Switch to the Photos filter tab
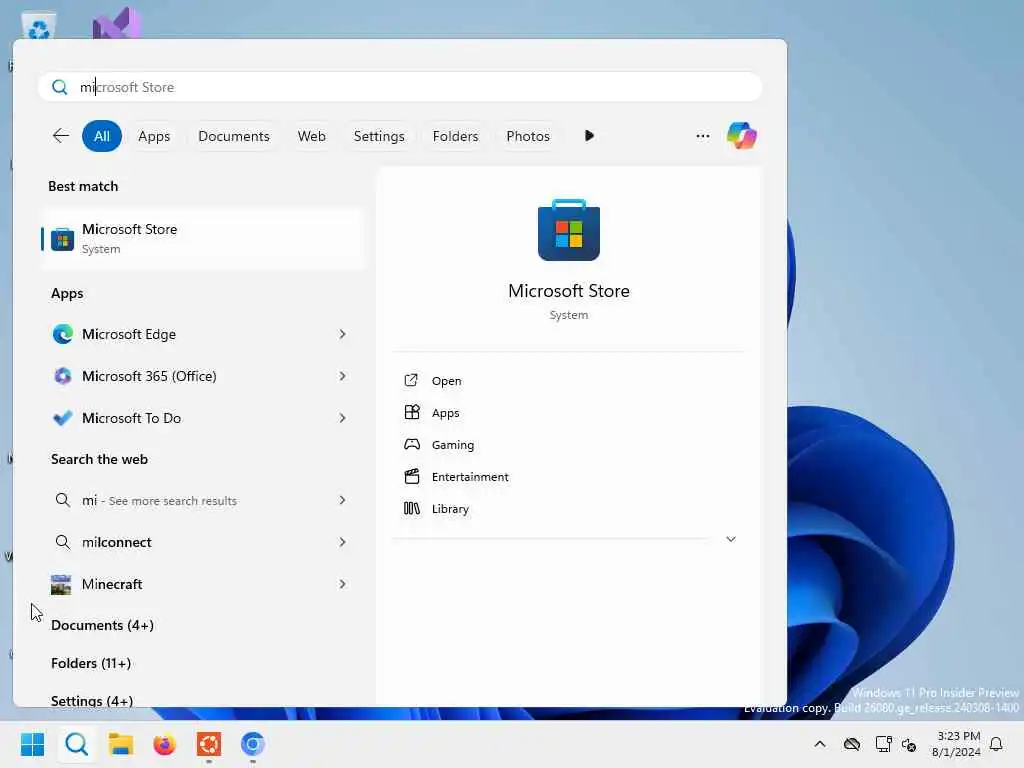The width and height of the screenshot is (1024, 768). click(528, 136)
